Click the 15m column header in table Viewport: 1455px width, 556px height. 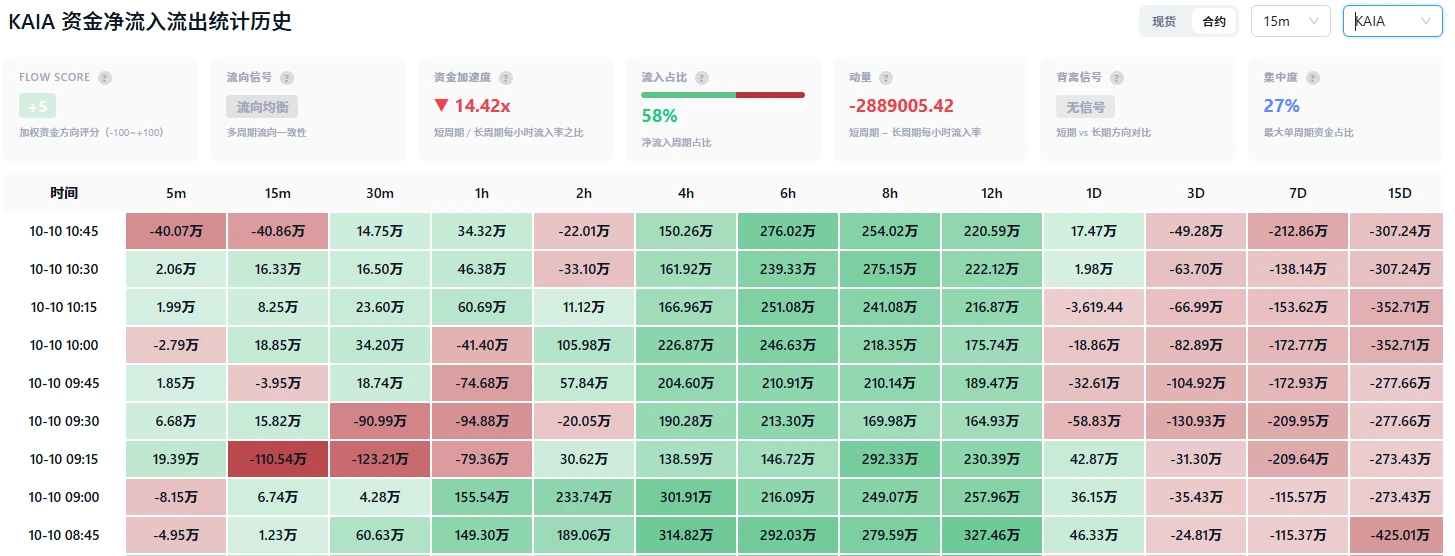(x=278, y=193)
